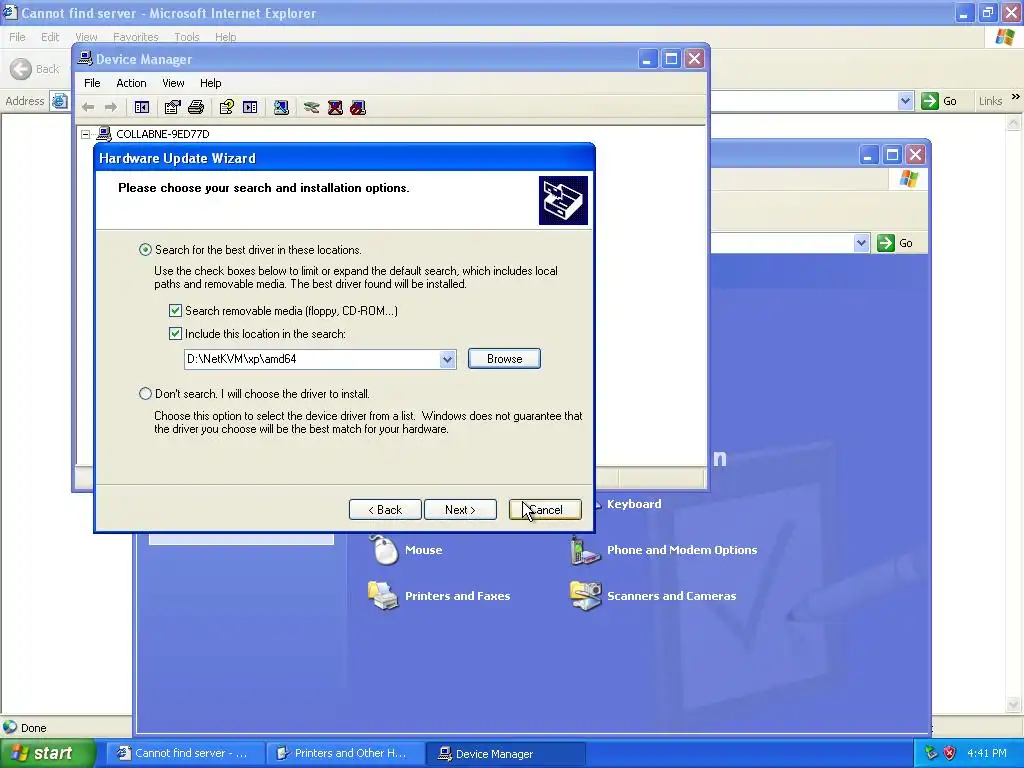Open the Scanners and Cameras link
This screenshot has height=768, width=1024.
[671, 596]
